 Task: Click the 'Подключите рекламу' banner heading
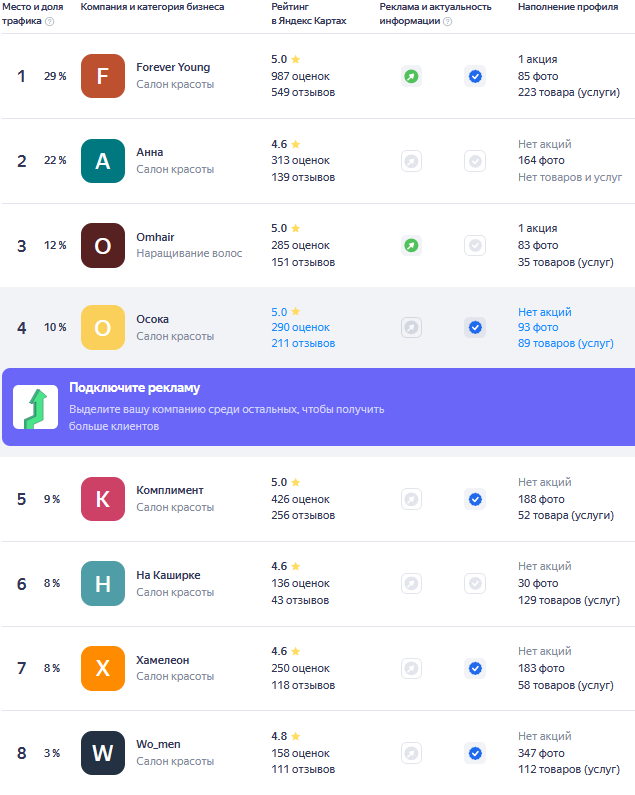click(134, 388)
